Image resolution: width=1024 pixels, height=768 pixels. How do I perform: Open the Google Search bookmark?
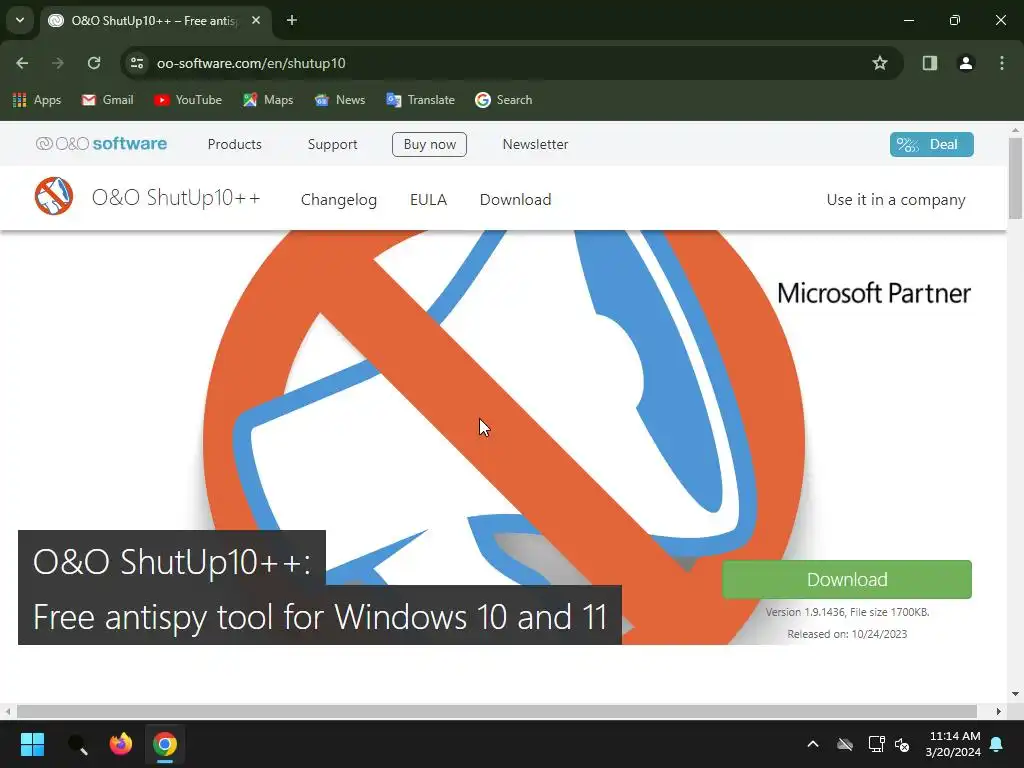click(504, 100)
